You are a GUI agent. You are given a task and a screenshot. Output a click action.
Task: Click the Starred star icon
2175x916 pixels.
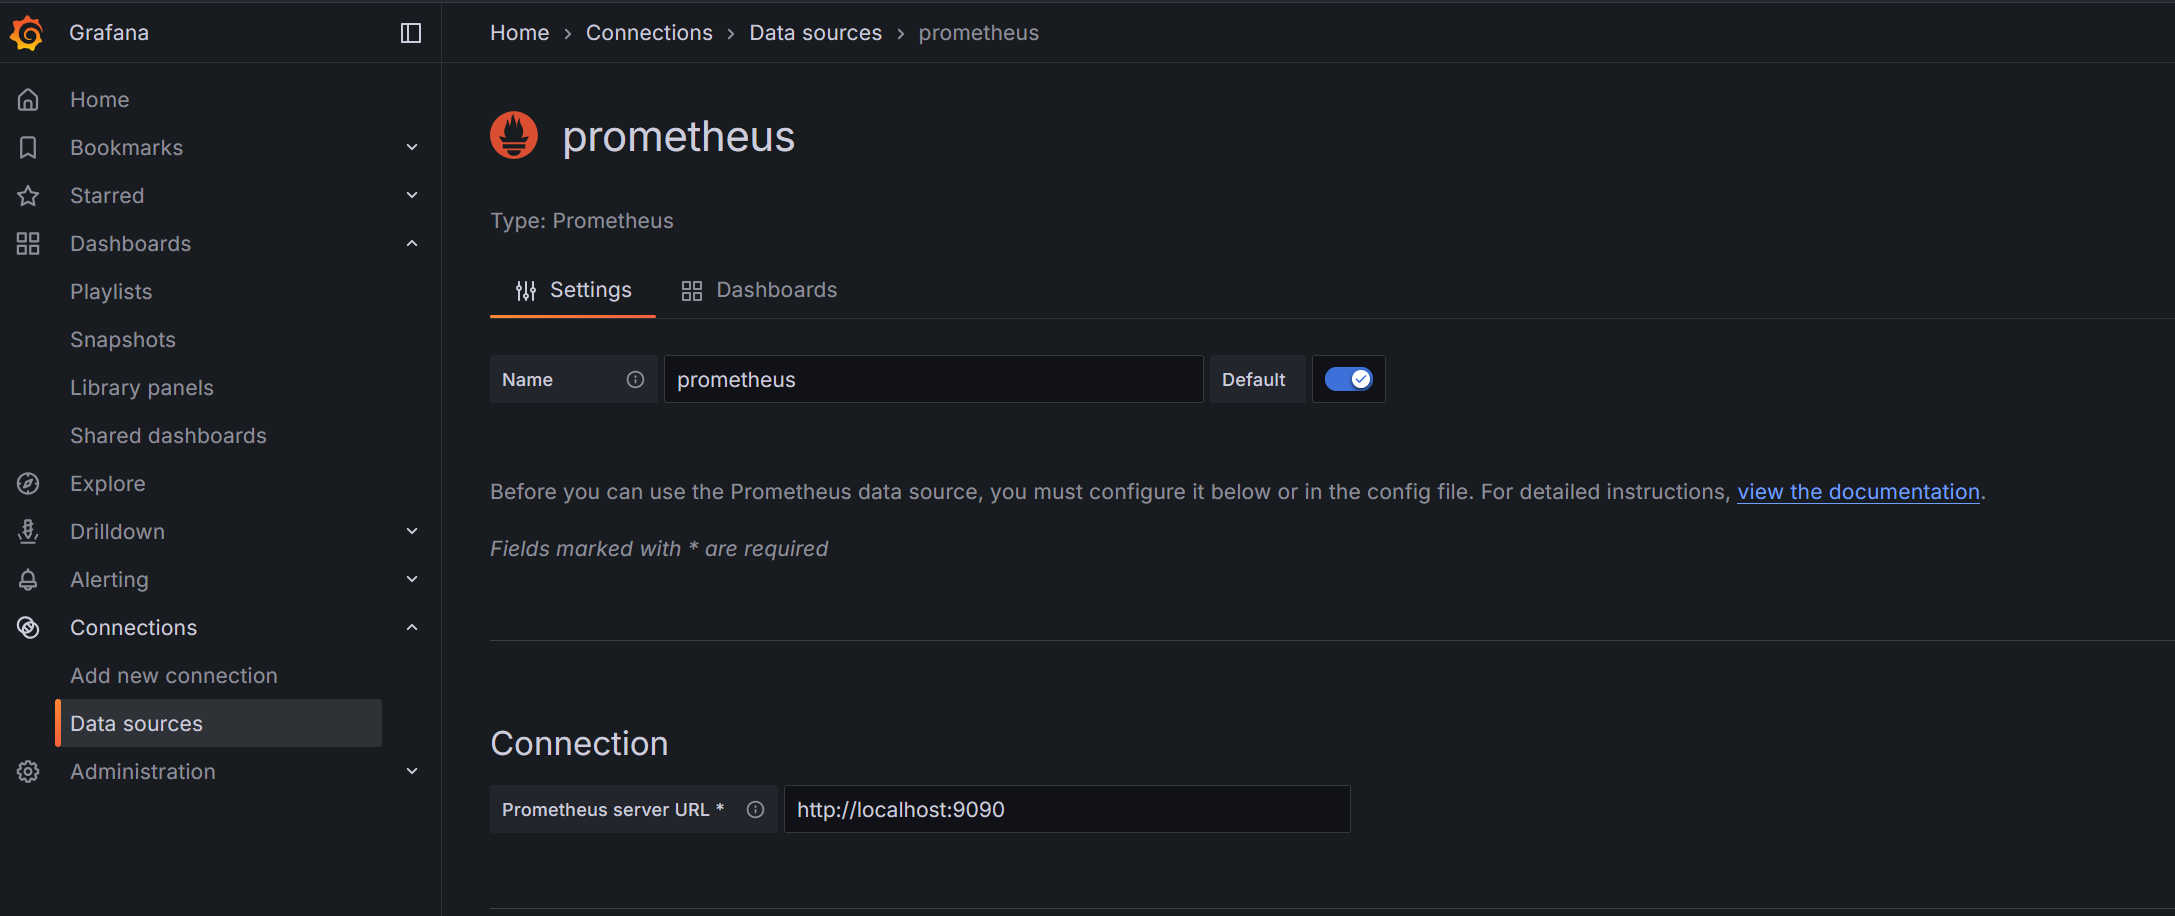point(27,195)
